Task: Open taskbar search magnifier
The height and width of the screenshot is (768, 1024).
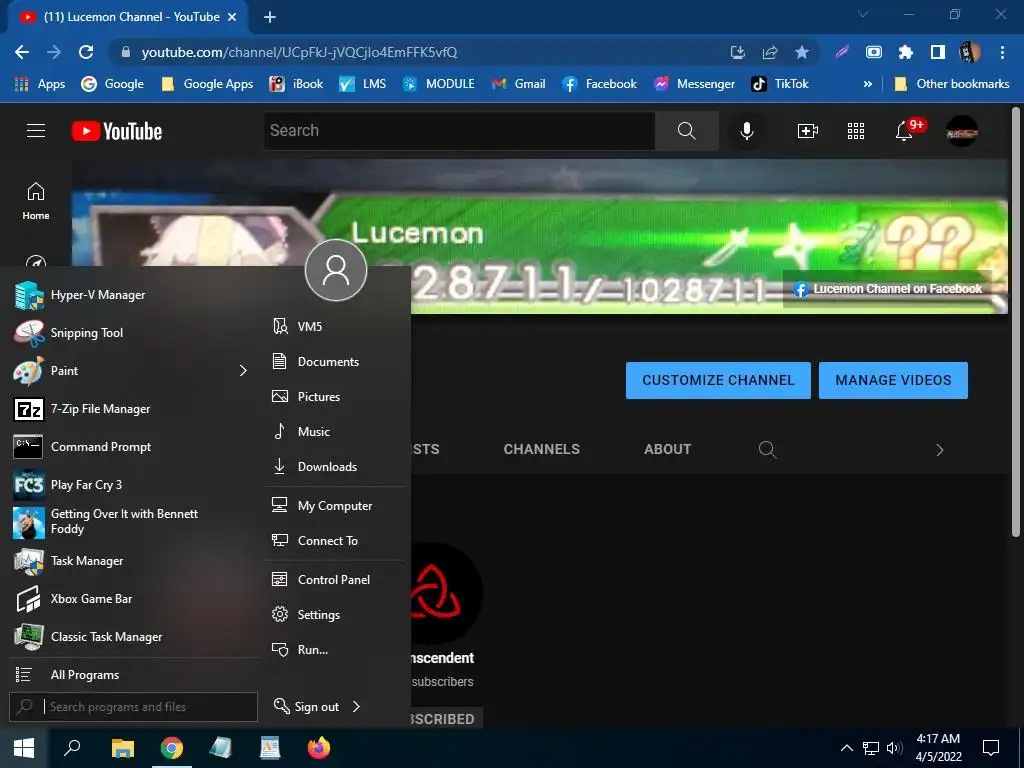Action: click(72, 748)
